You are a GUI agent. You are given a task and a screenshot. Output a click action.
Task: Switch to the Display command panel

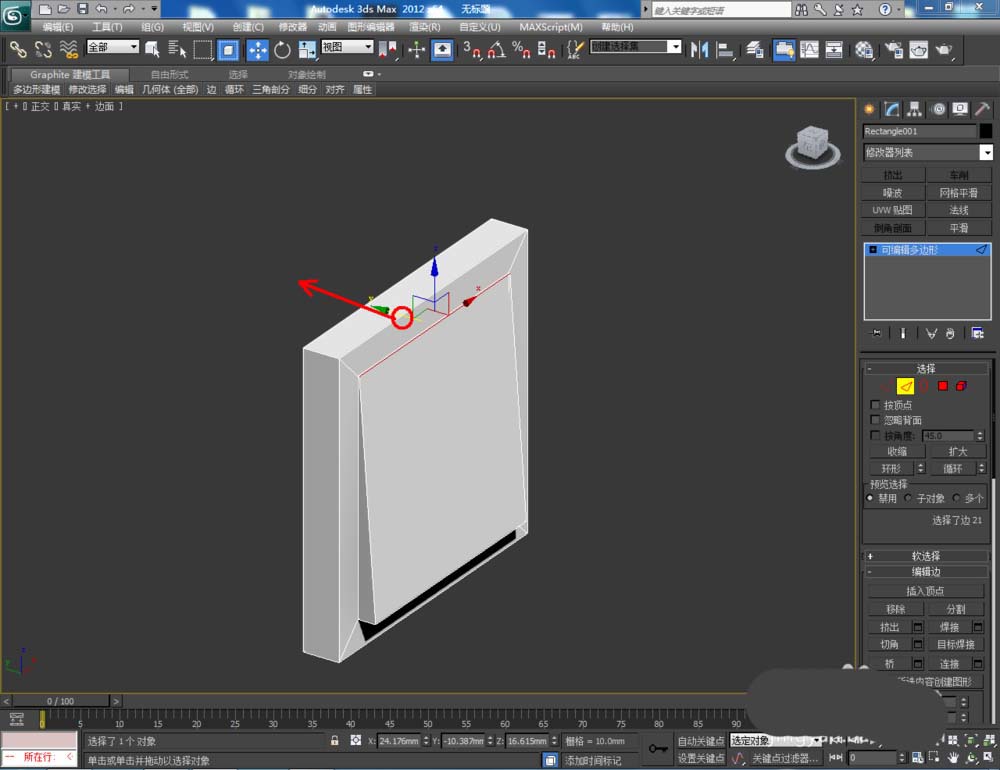point(960,109)
